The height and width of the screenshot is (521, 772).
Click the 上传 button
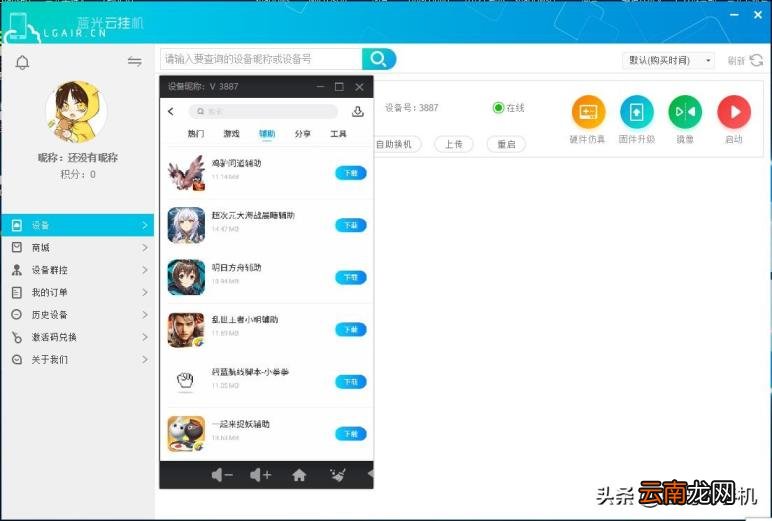[x=454, y=144]
